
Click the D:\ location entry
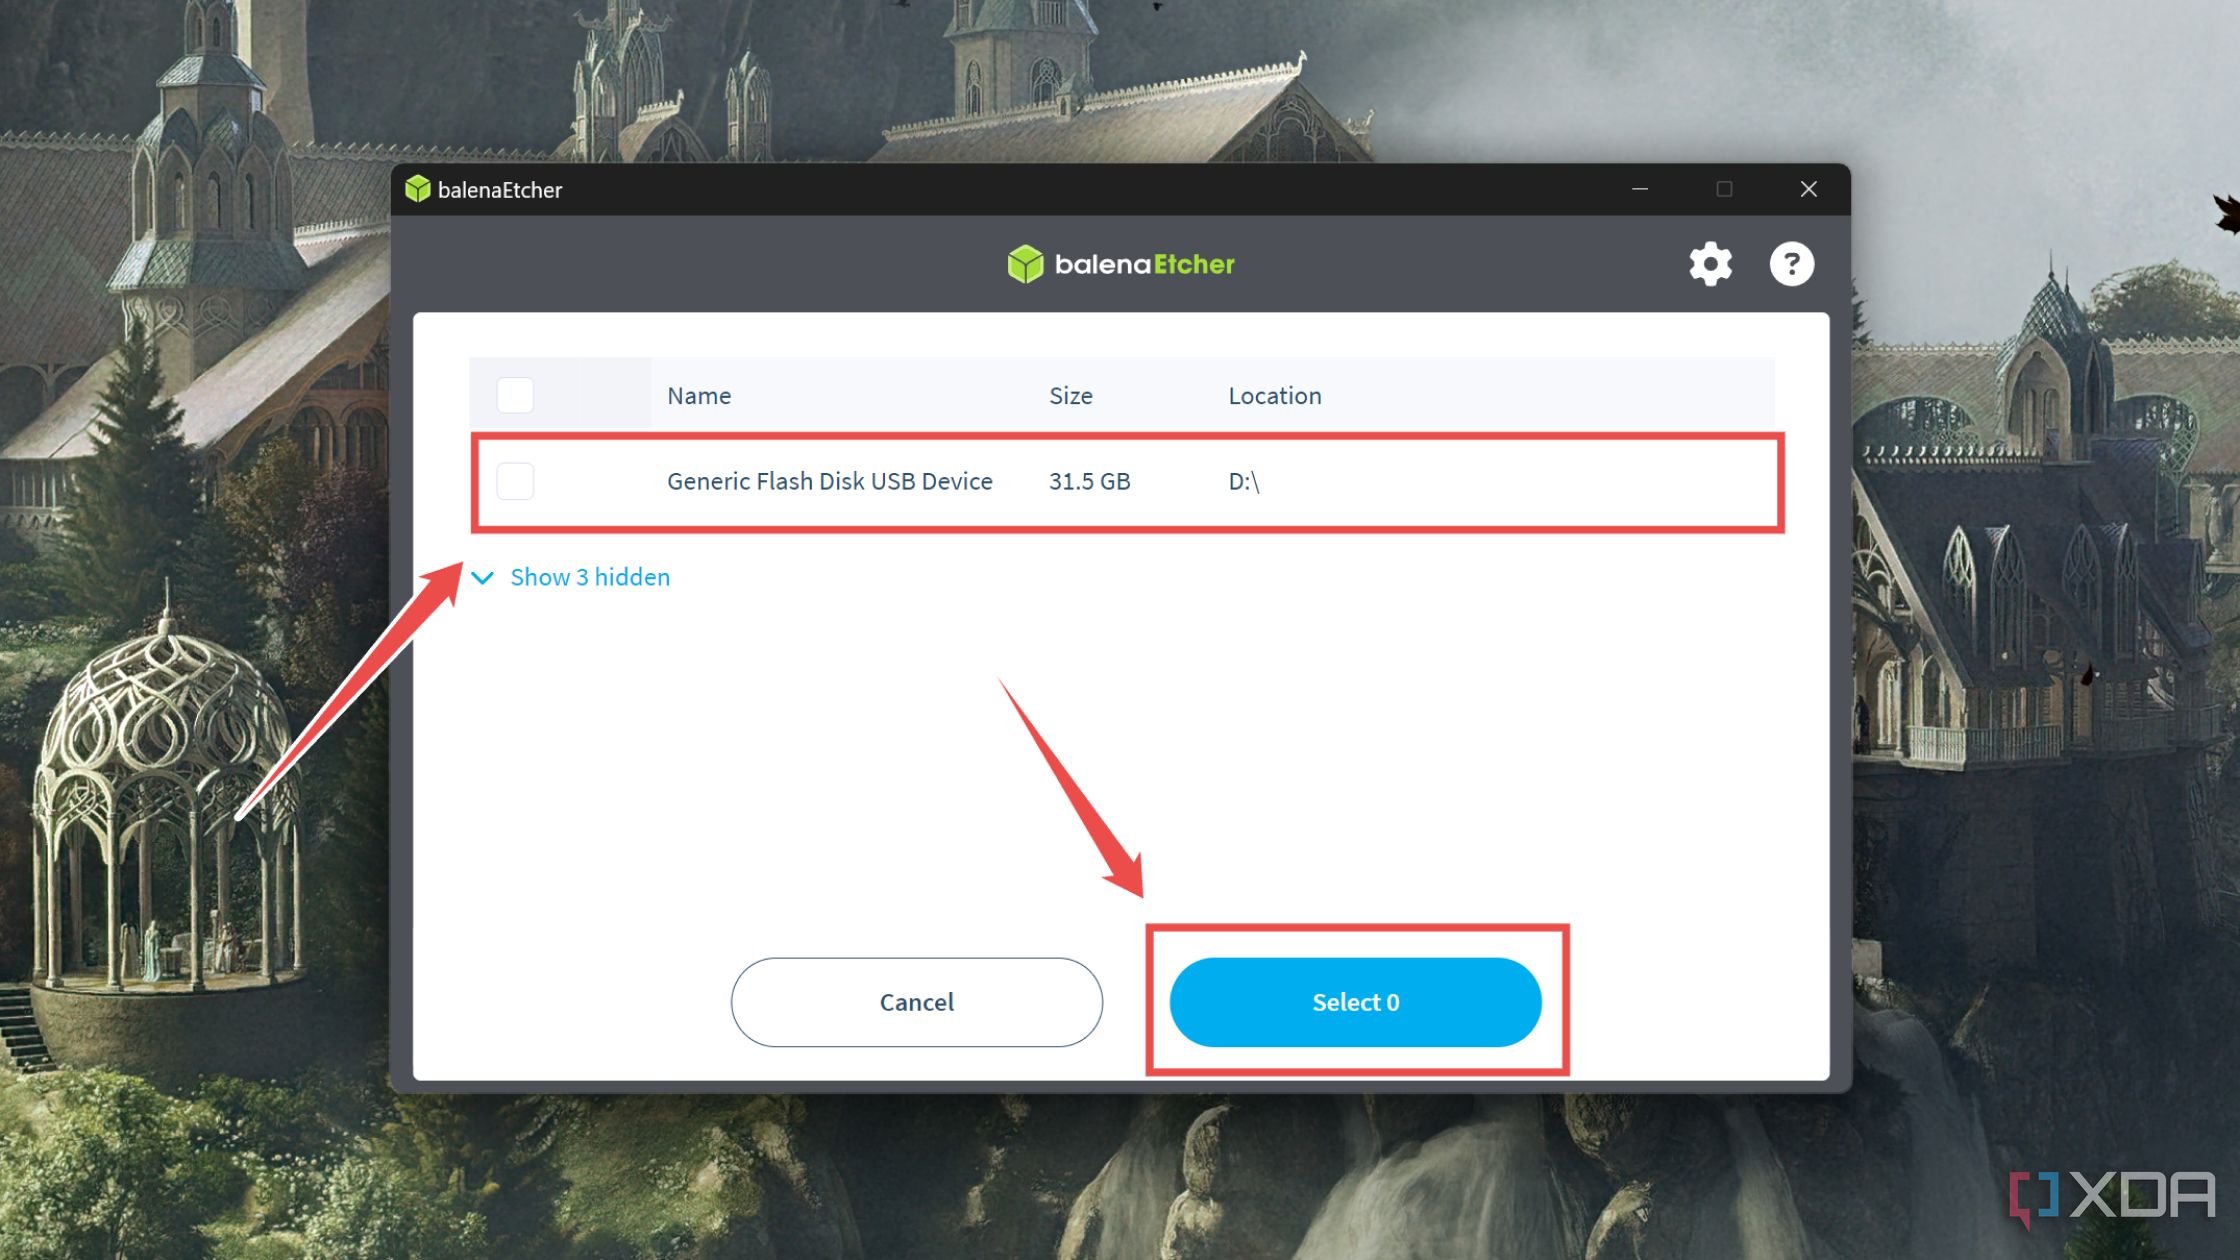pyautogui.click(x=1243, y=482)
